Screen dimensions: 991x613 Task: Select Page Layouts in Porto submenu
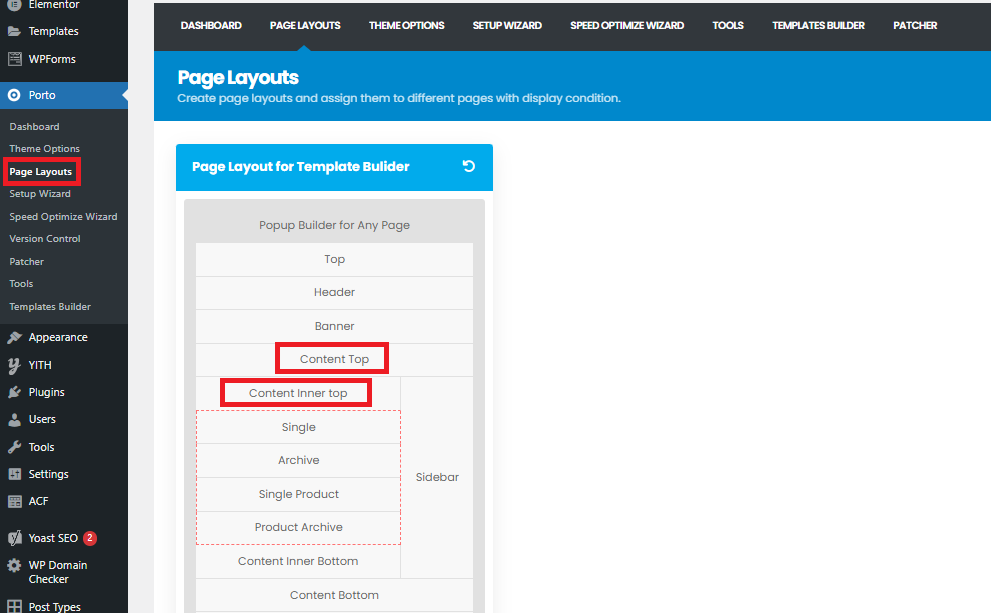click(41, 172)
